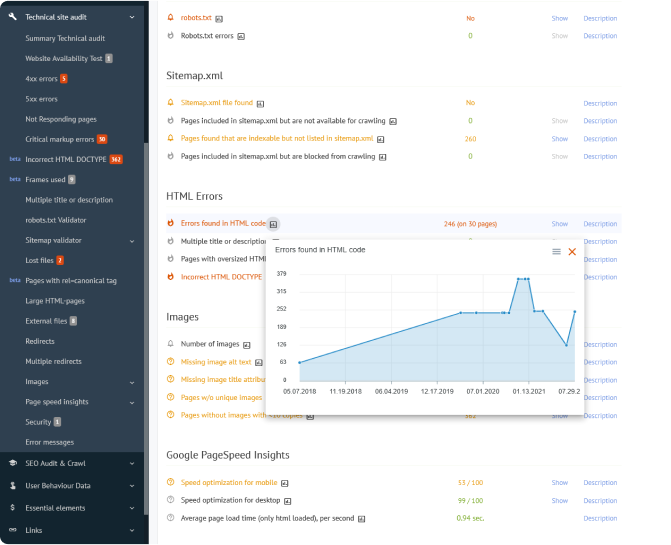The width and height of the screenshot is (671, 545).
Task: Expand the 'Sitemap validator' sidebar item
Action: pyautogui.click(x=132, y=240)
